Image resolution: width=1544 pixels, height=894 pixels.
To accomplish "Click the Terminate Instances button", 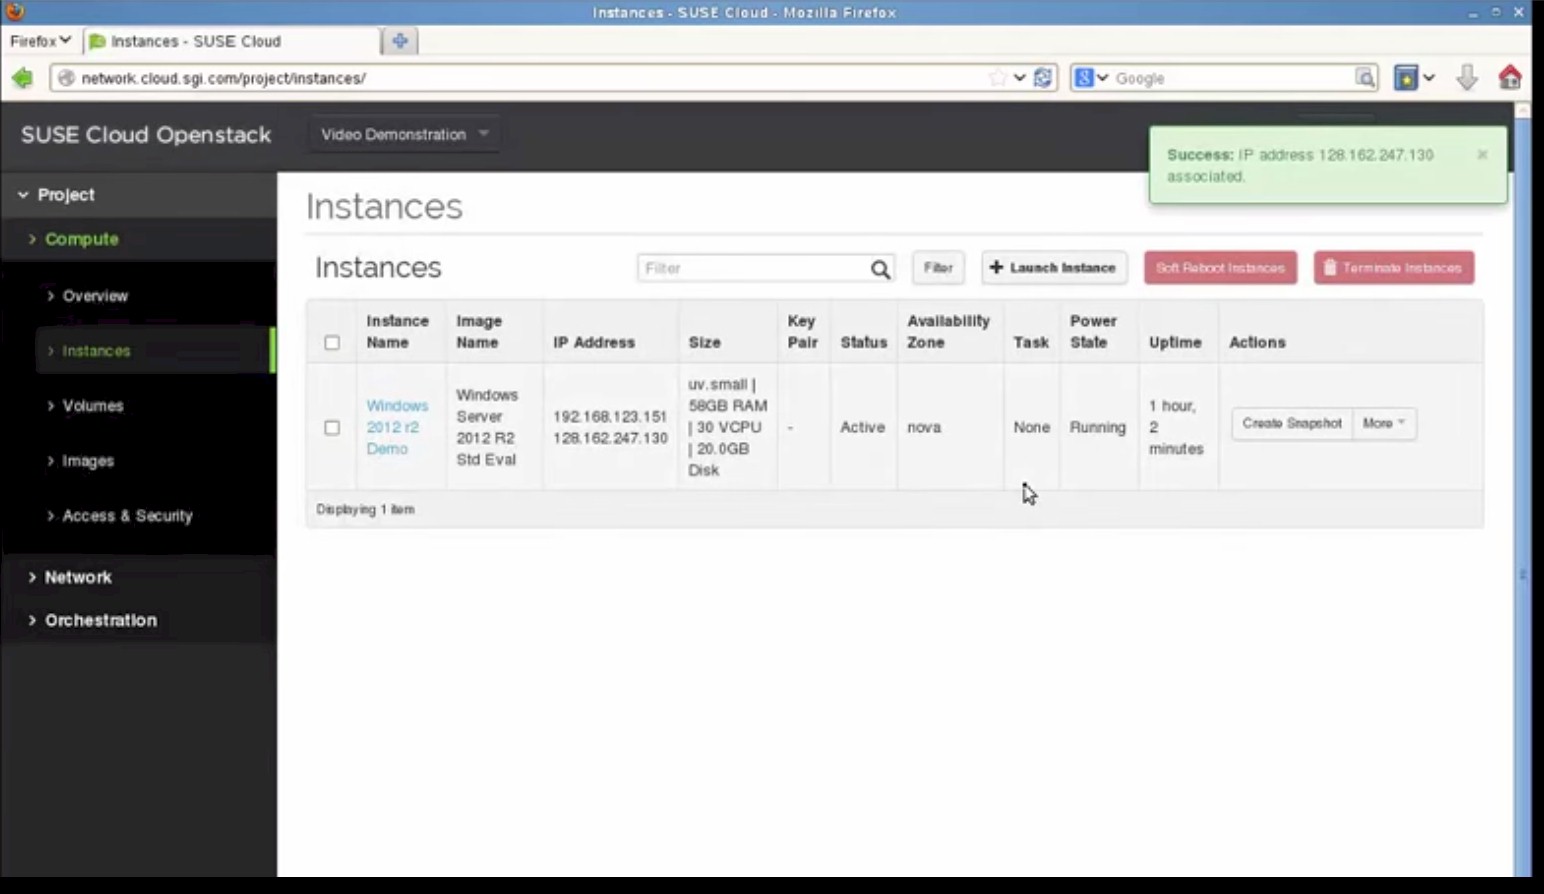I will 1394,268.
